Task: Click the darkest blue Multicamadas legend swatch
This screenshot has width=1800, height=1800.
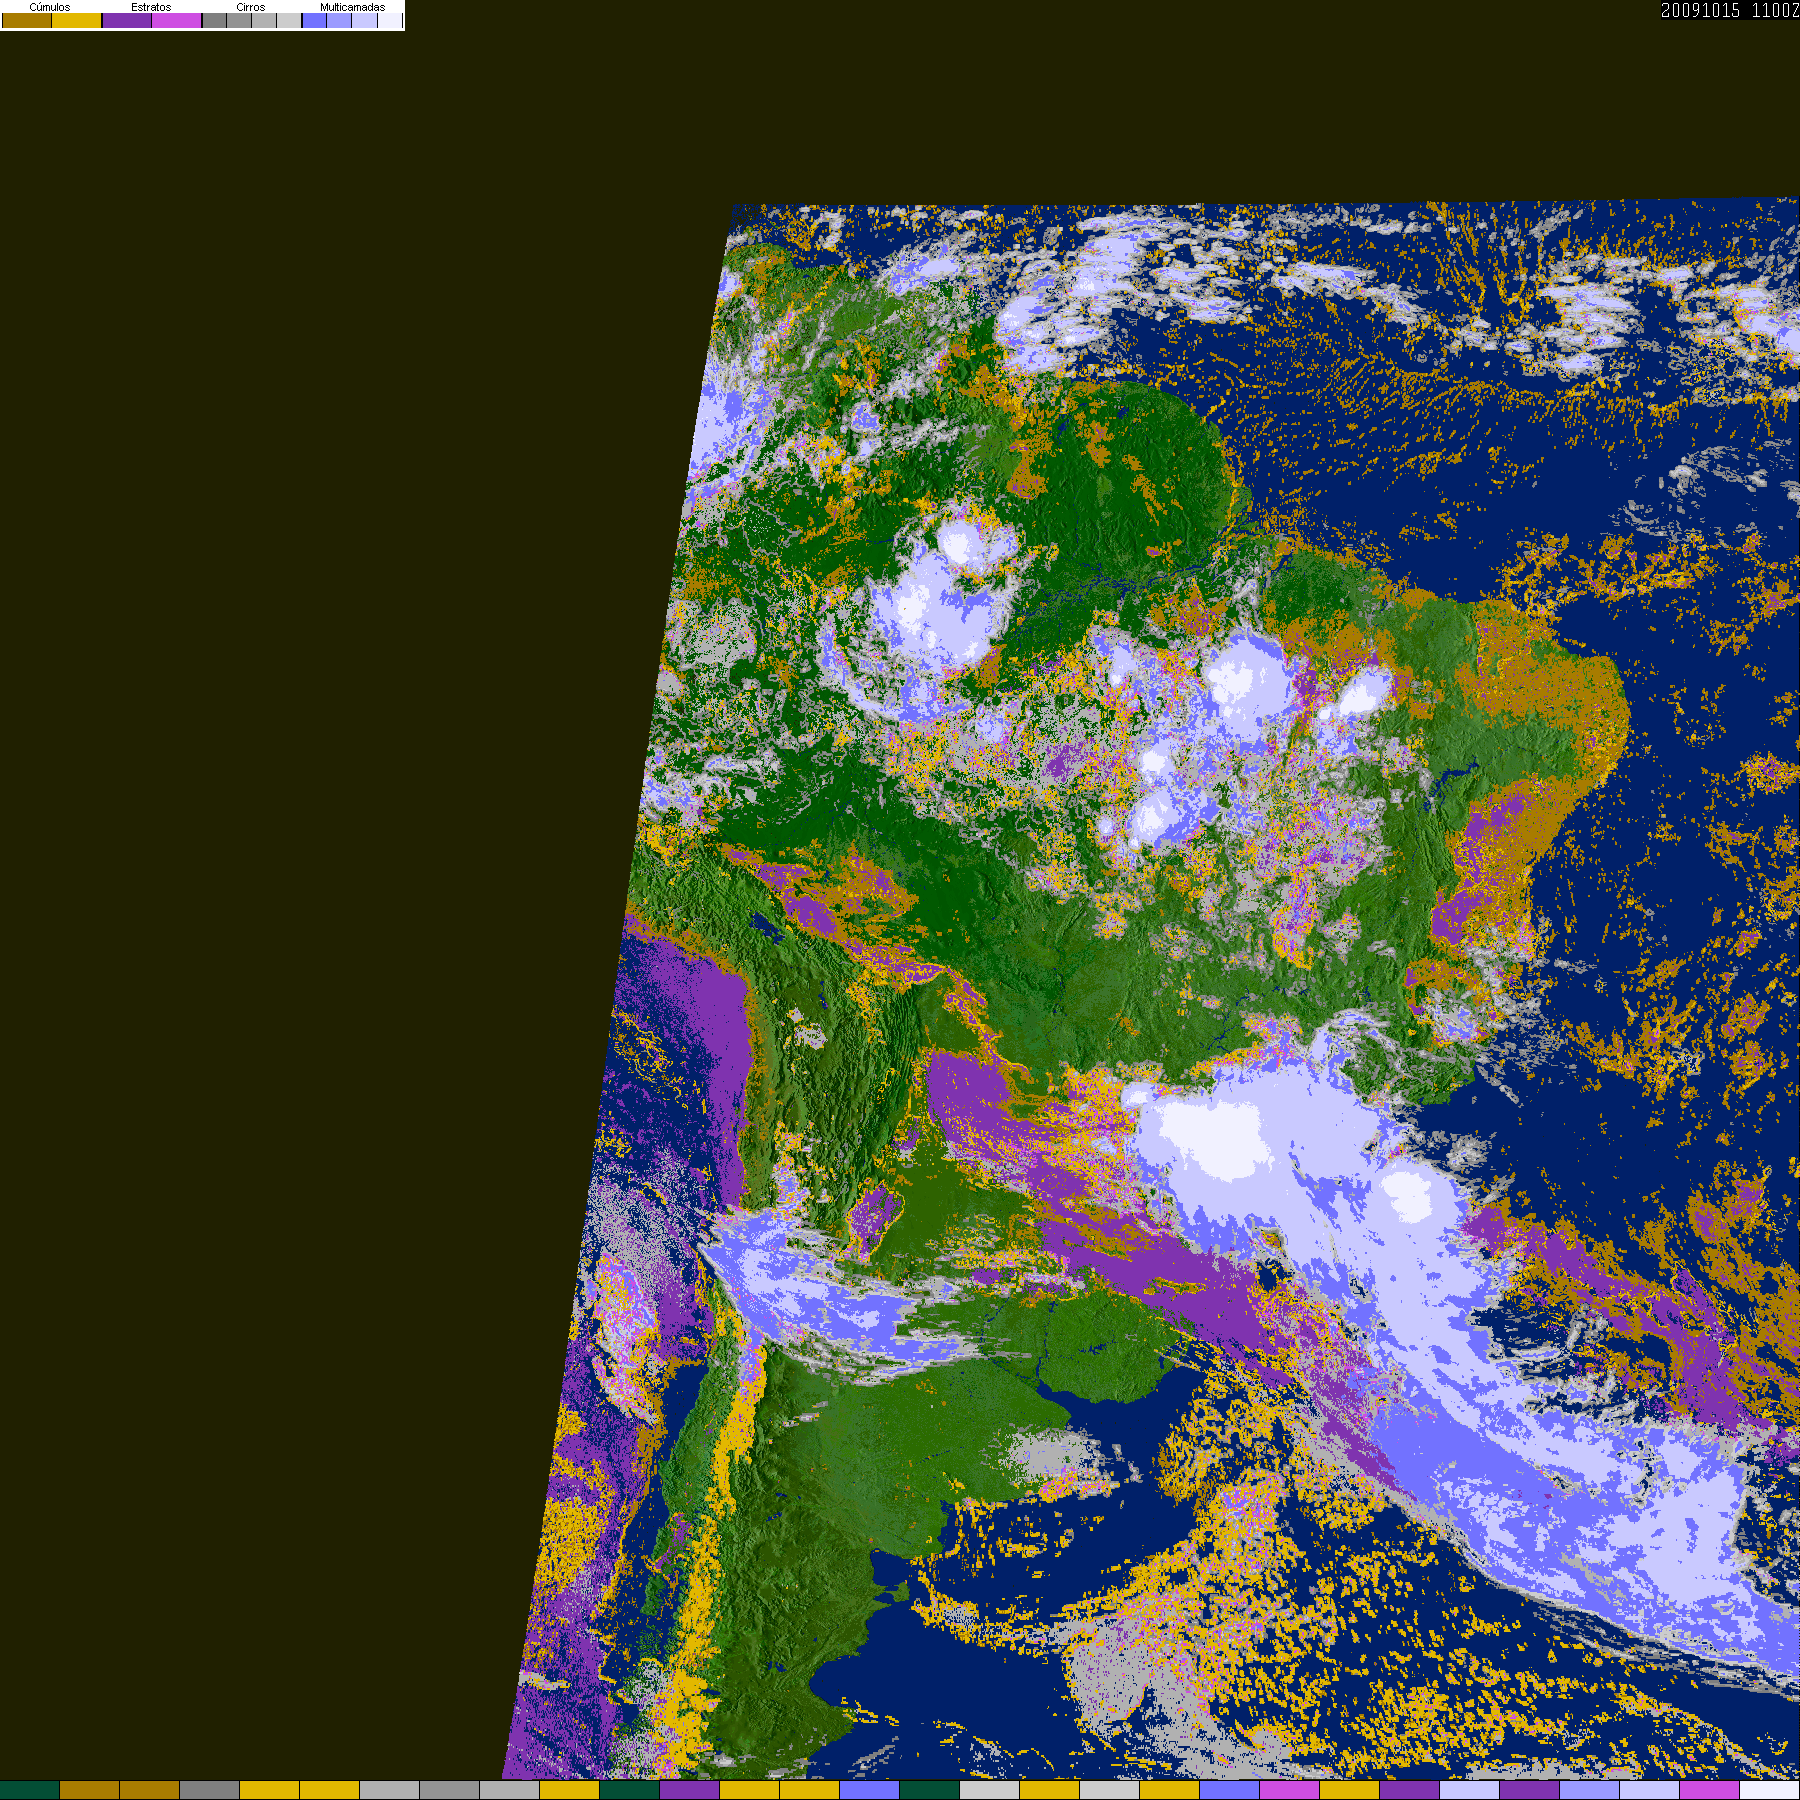Action: 314,20
